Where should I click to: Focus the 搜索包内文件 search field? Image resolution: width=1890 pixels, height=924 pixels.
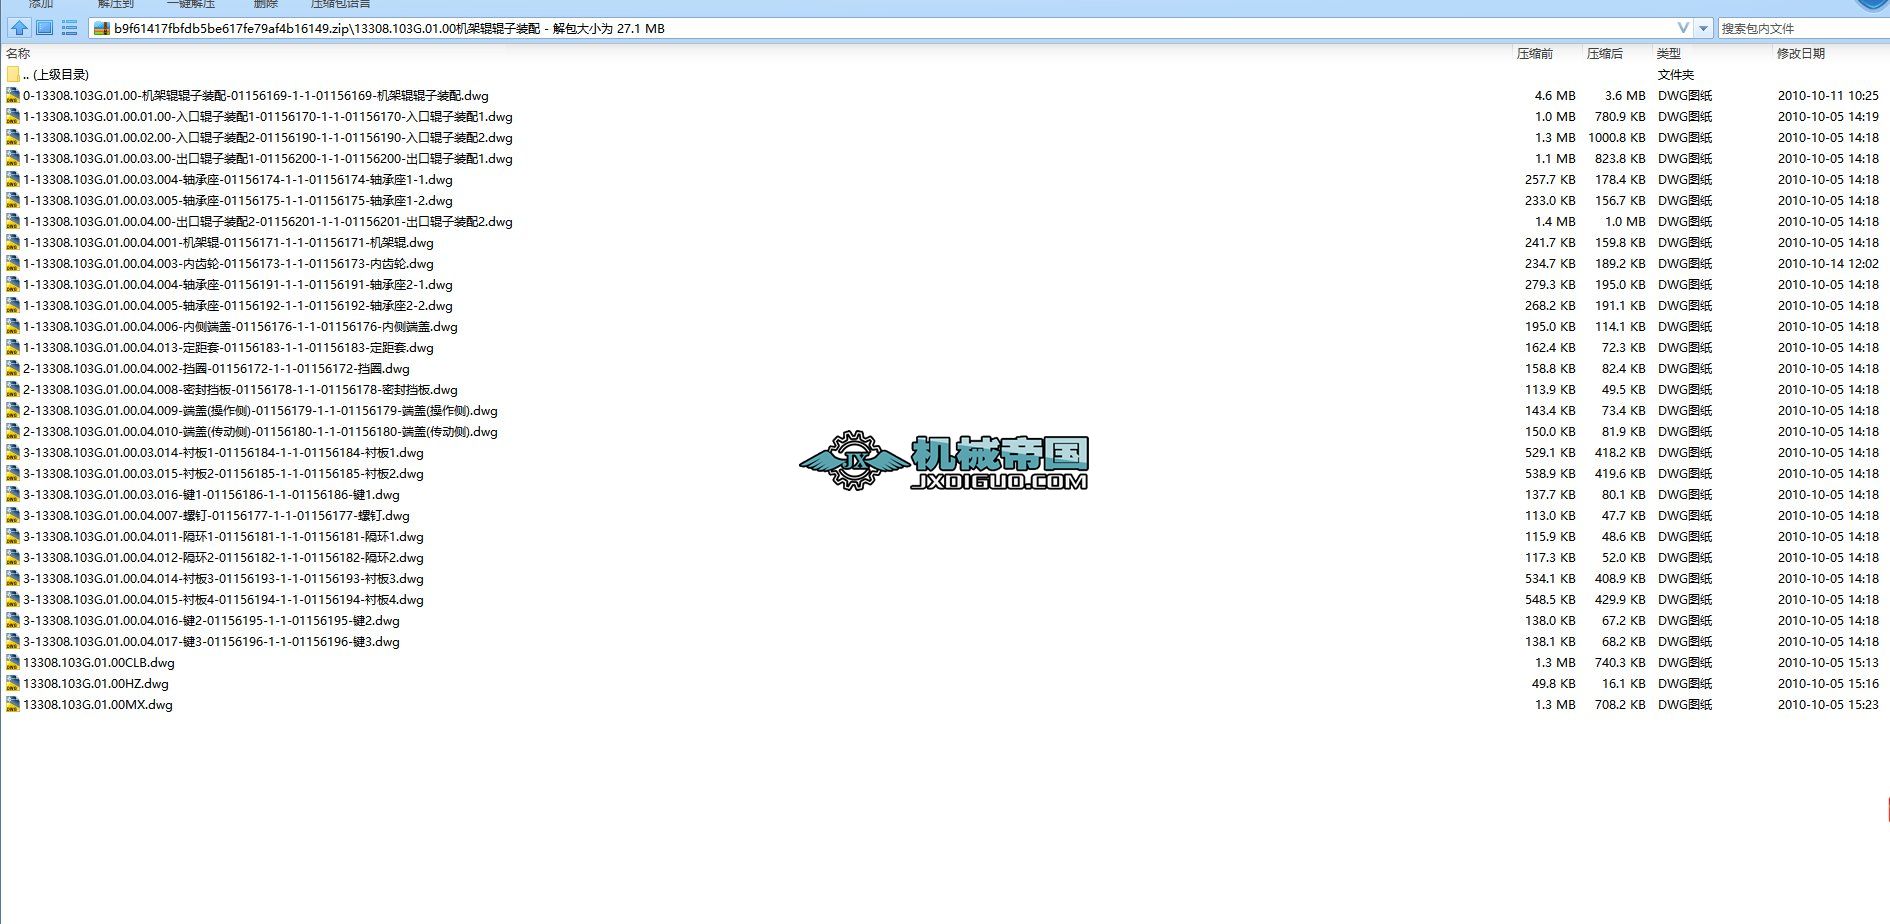(1803, 28)
